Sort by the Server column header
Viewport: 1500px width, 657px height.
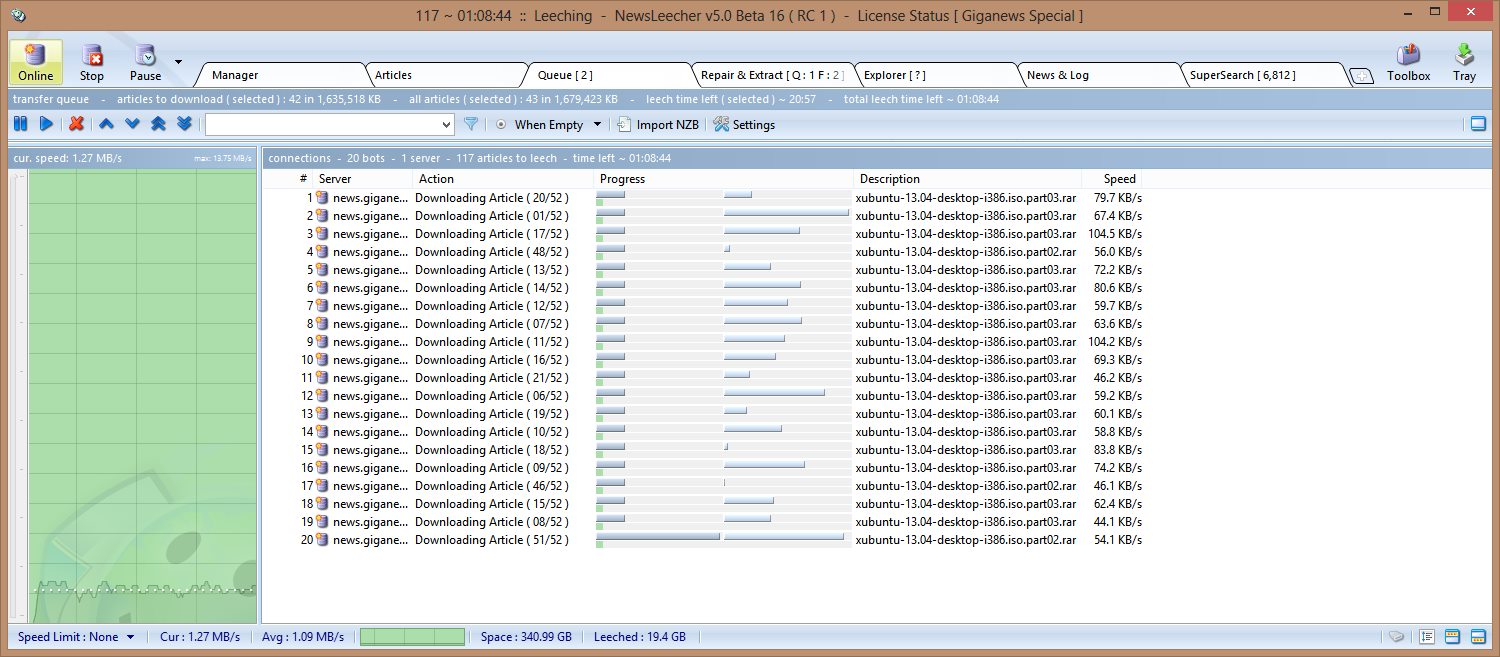[362, 179]
